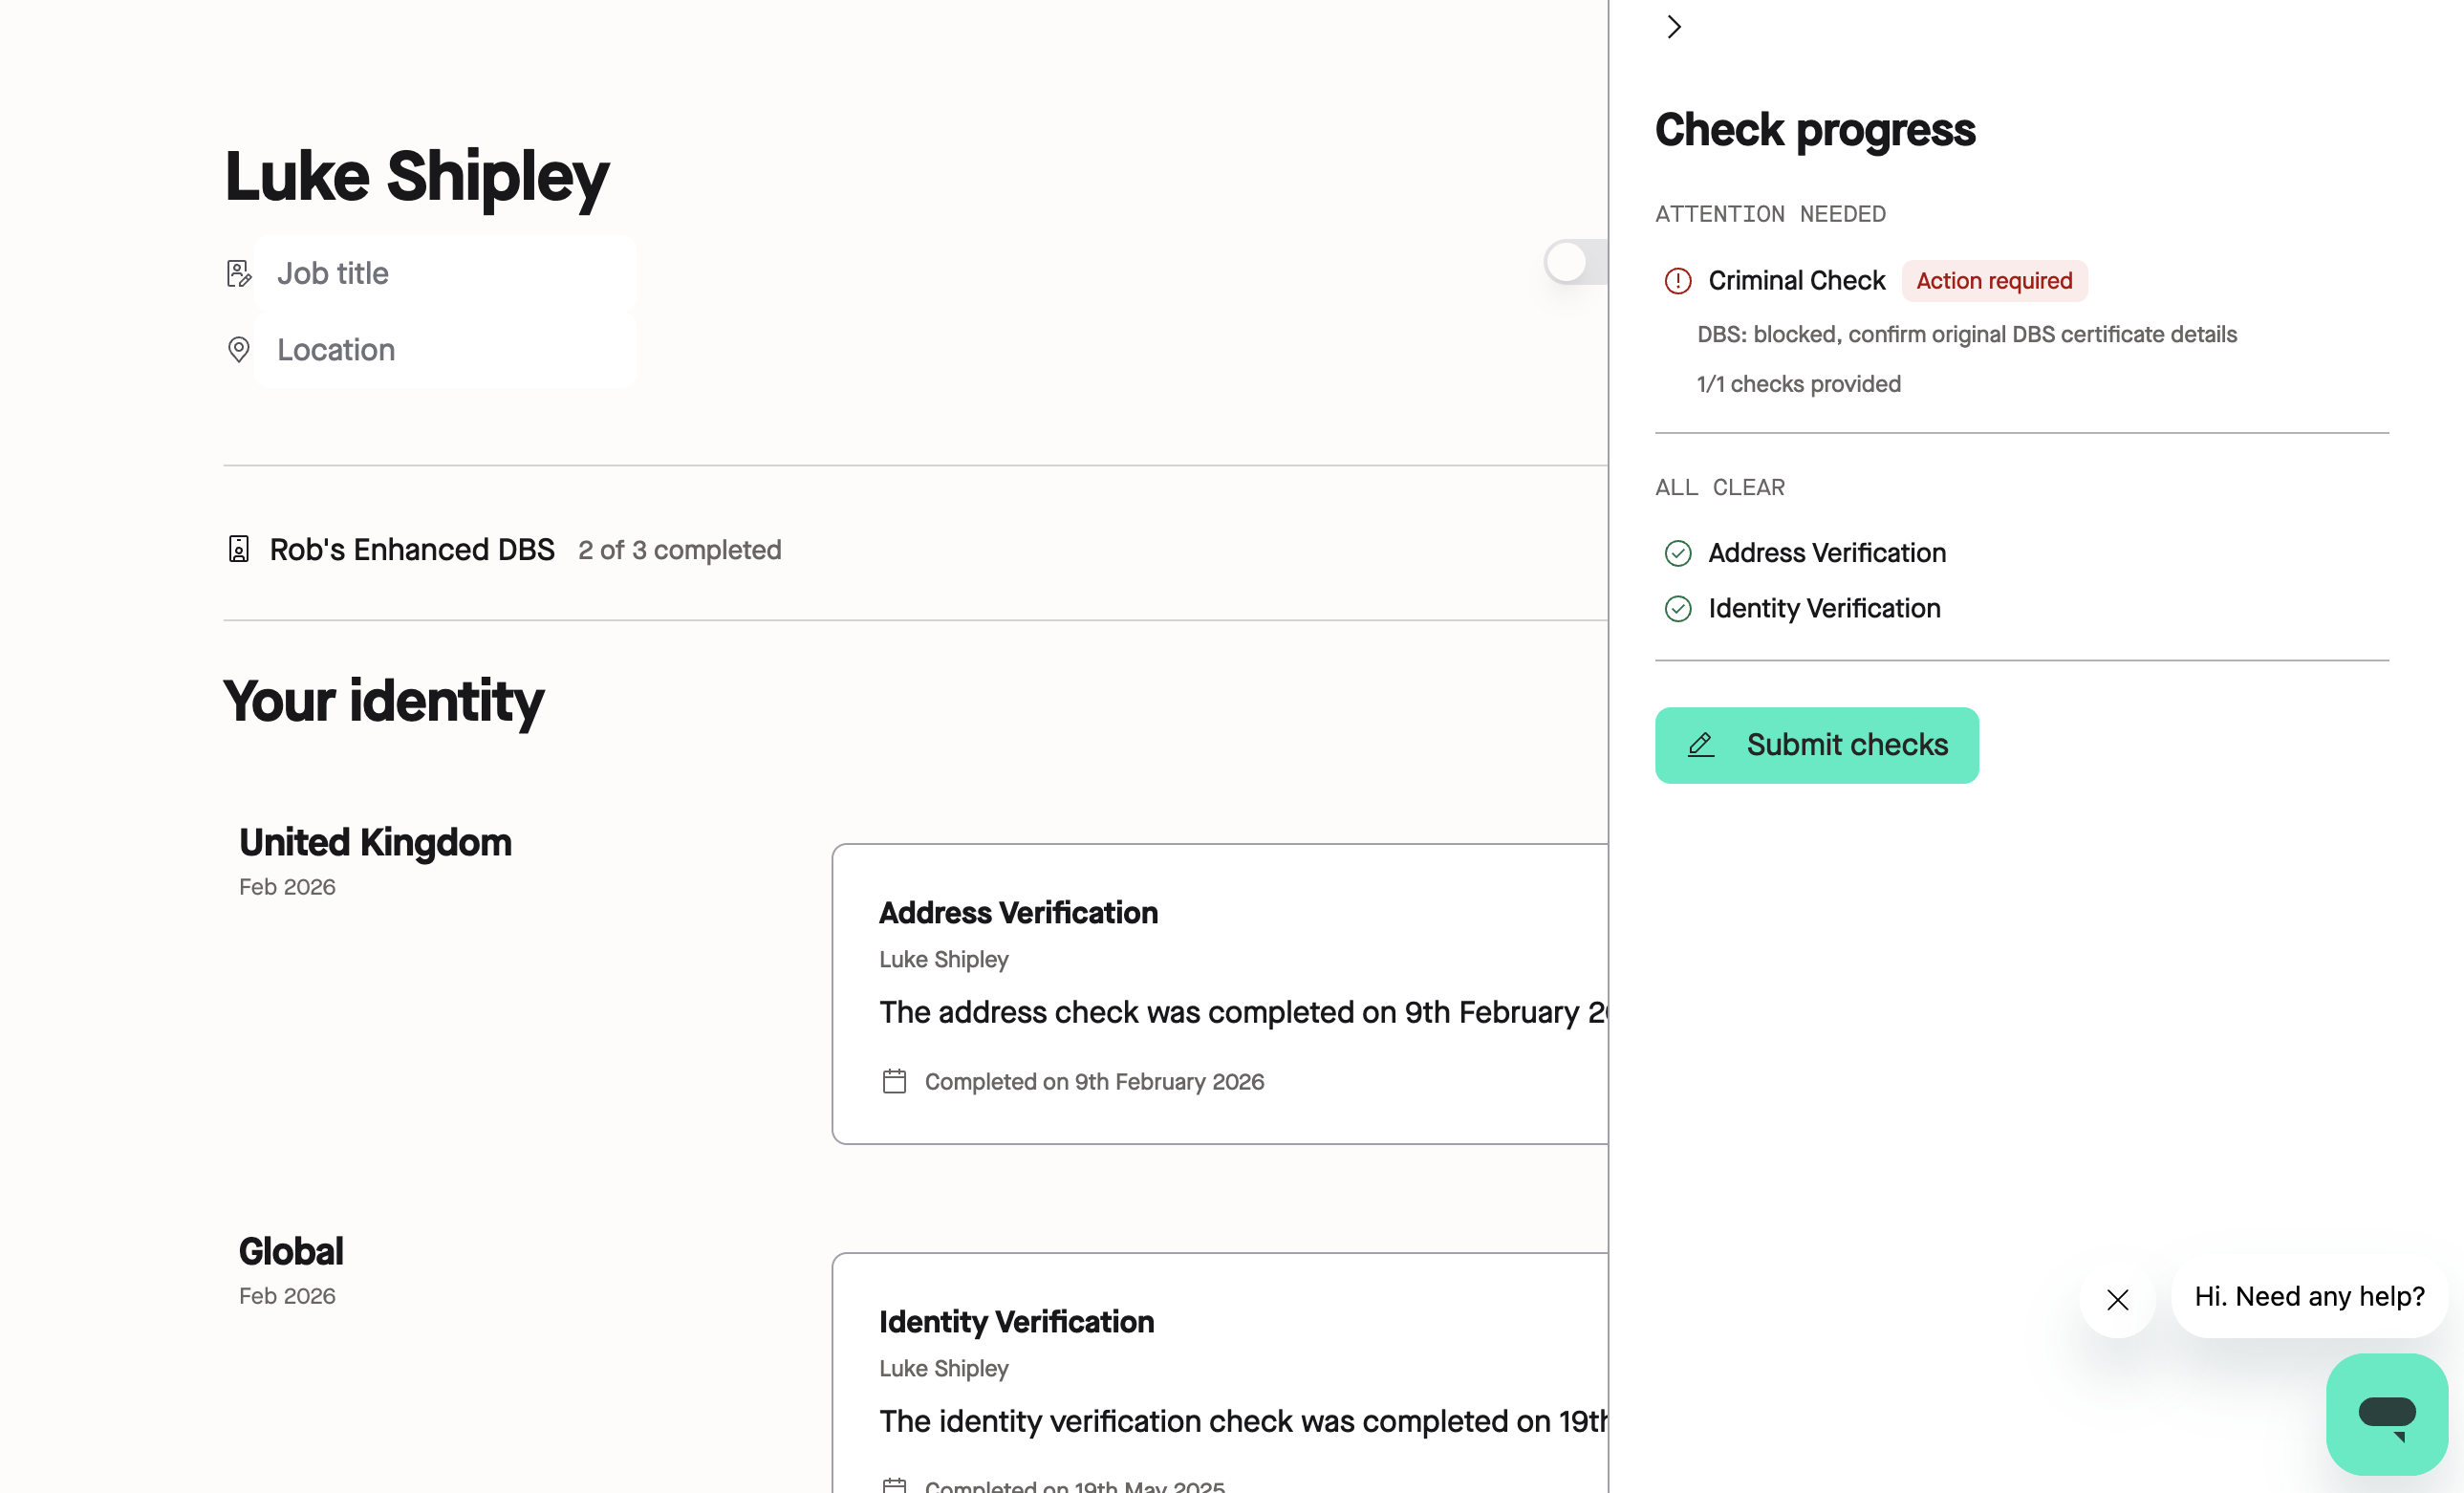This screenshot has height=1493, width=2464.
Task: Select Identity Verification in the All Clear list
Action: click(1823, 609)
